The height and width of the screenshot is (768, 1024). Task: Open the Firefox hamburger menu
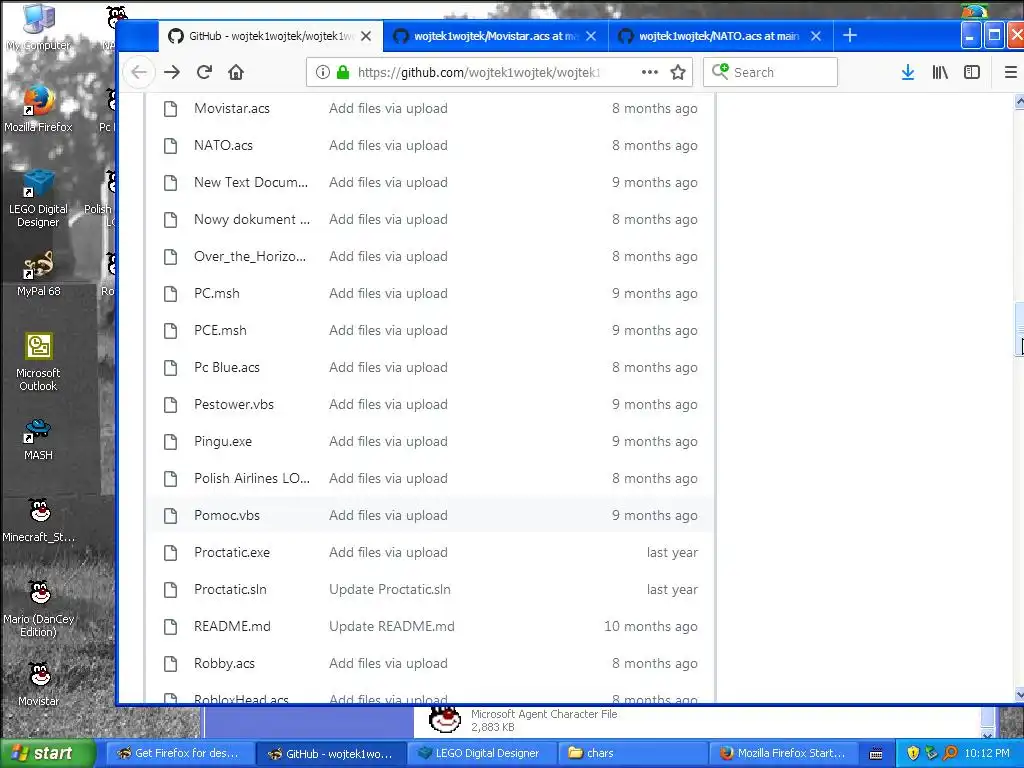(x=1010, y=72)
